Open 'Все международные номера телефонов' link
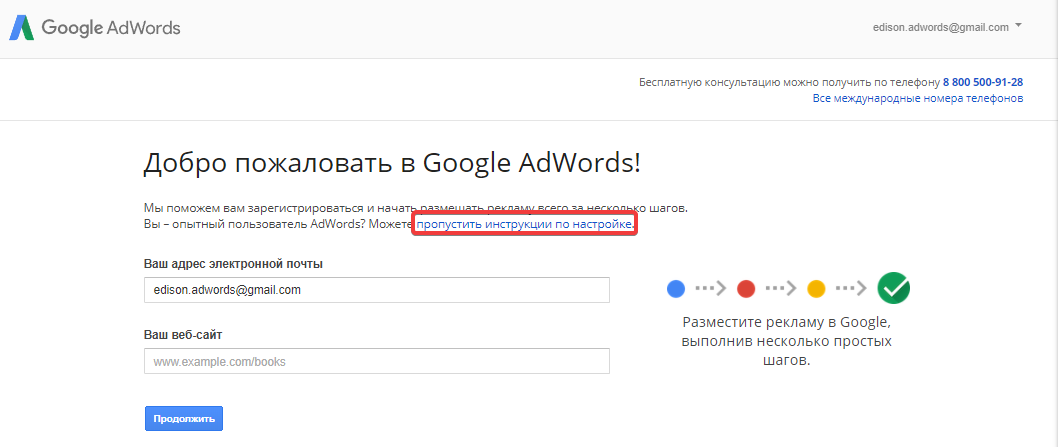This screenshot has width=1058, height=447. [x=918, y=99]
